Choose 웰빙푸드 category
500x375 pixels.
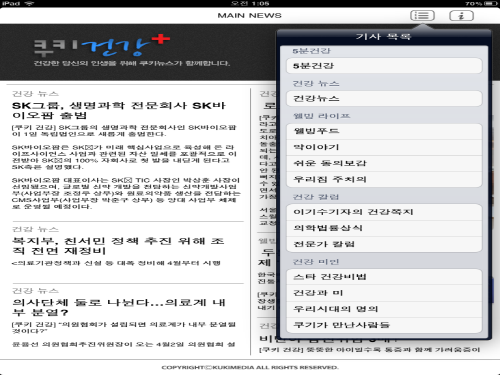pyautogui.click(x=384, y=131)
